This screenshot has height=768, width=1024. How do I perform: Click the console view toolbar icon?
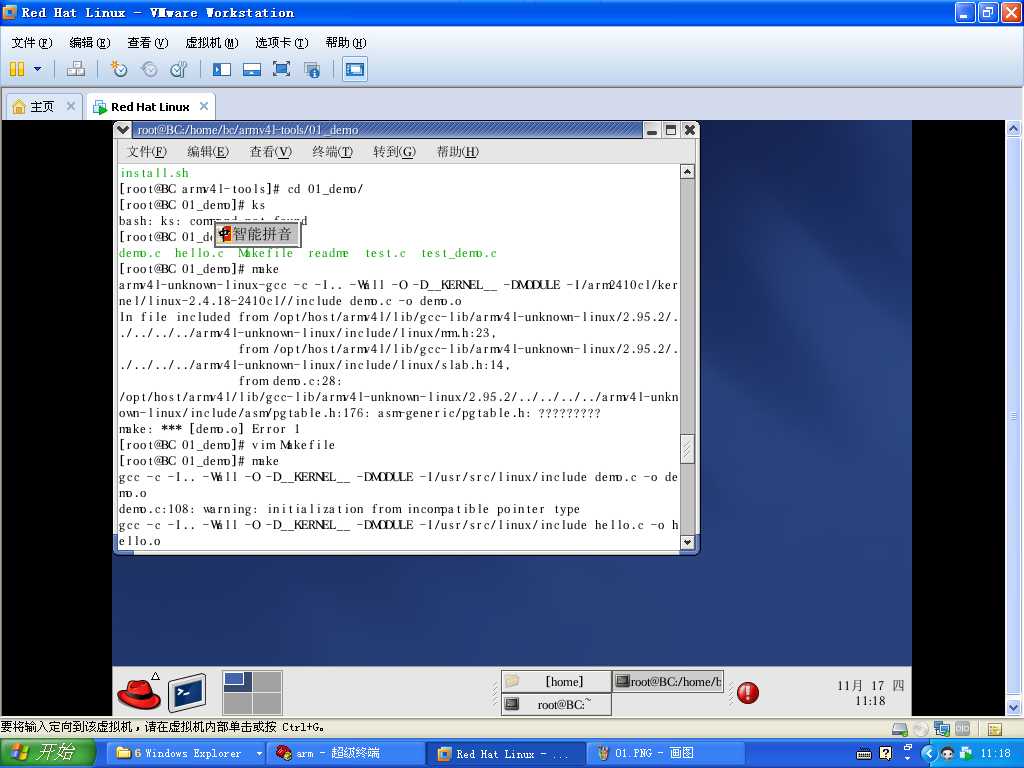pos(355,69)
